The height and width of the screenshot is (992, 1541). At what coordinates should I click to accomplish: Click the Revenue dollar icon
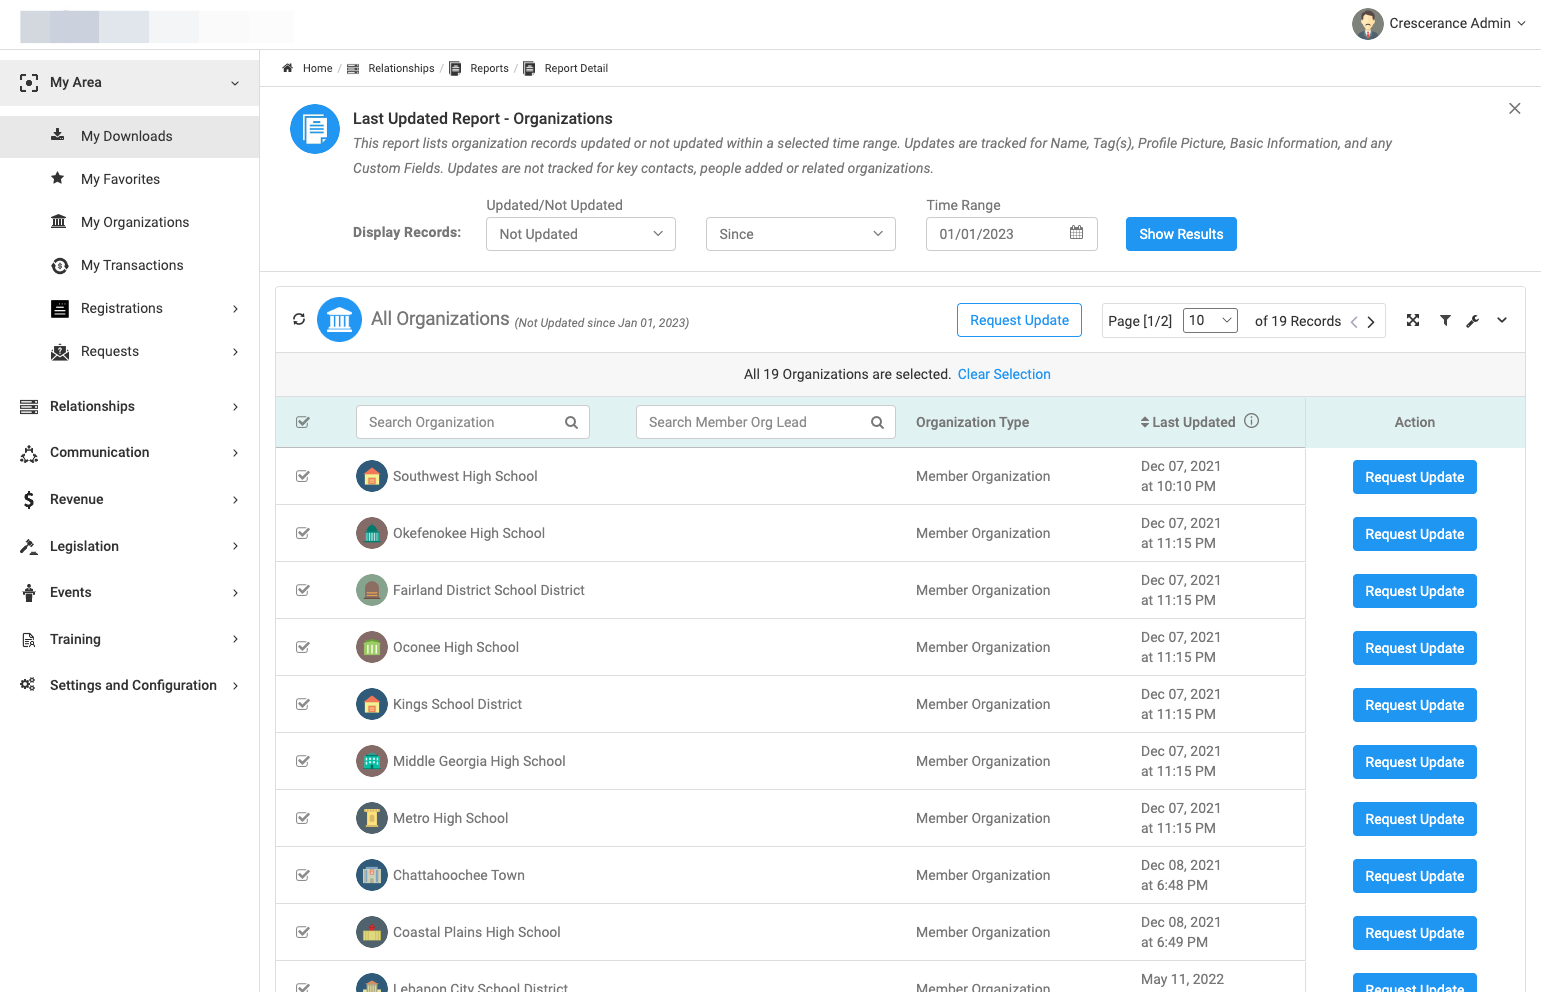(x=29, y=500)
